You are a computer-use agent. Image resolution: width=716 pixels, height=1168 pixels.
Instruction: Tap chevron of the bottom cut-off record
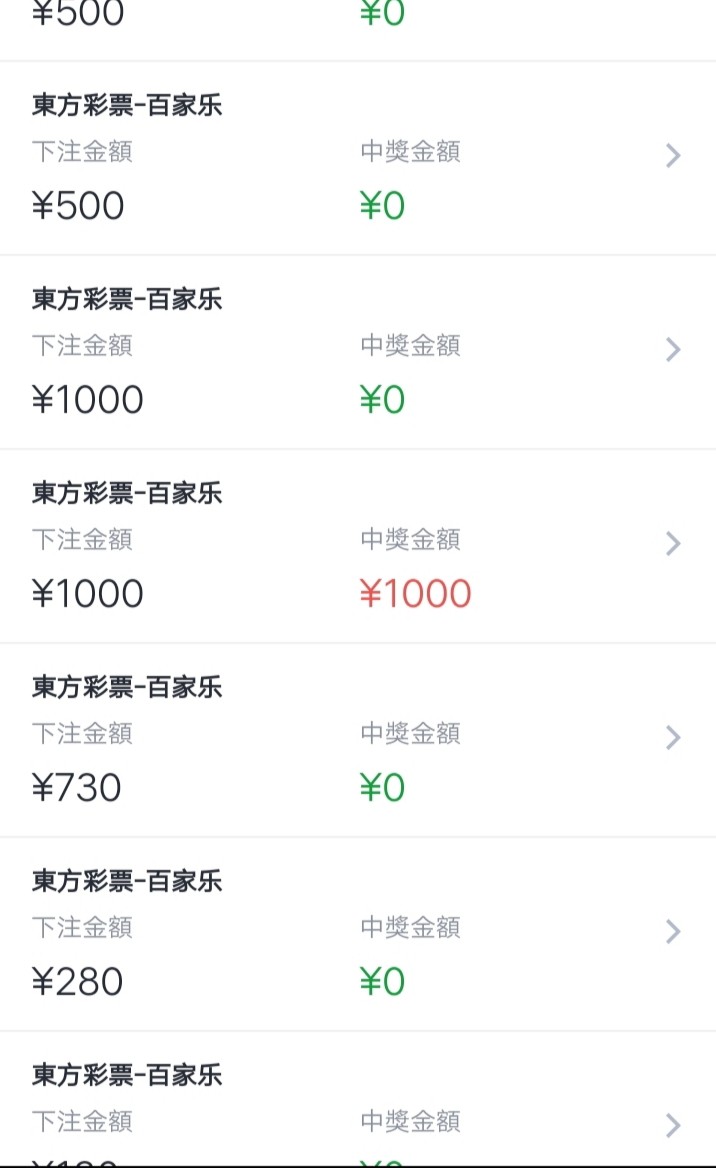(x=673, y=1126)
